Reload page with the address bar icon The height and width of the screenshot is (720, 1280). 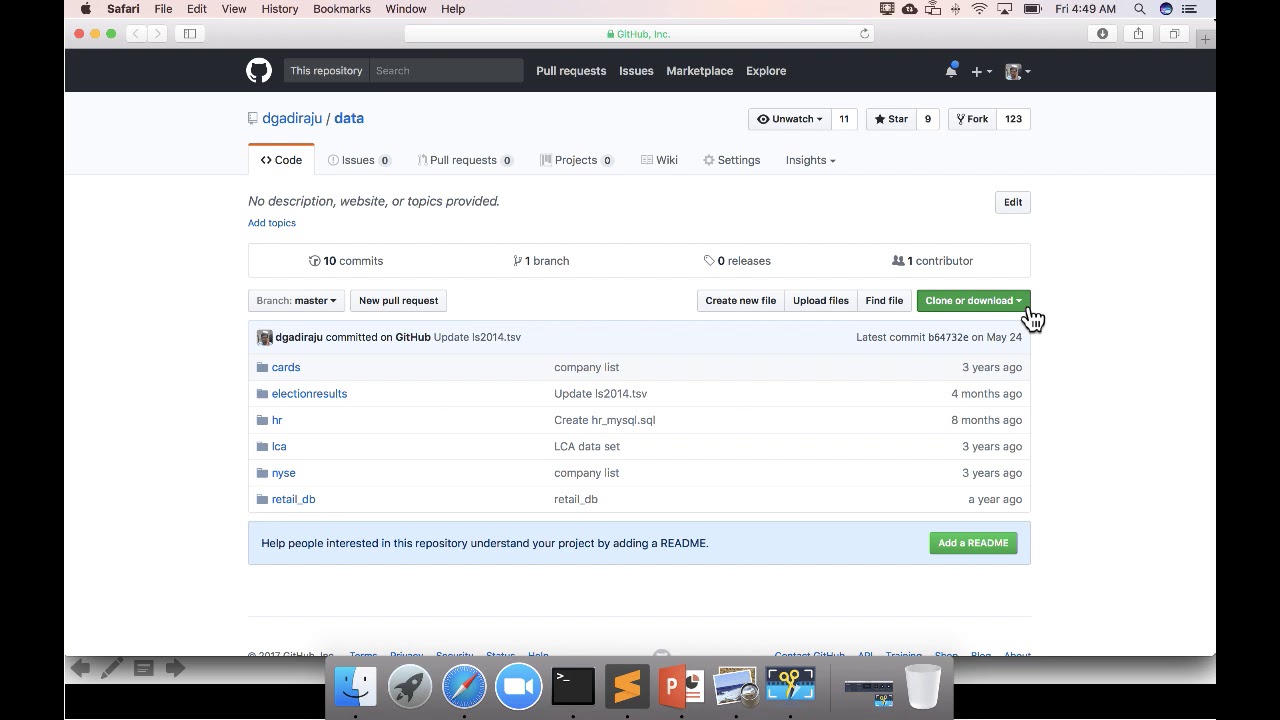tap(865, 34)
